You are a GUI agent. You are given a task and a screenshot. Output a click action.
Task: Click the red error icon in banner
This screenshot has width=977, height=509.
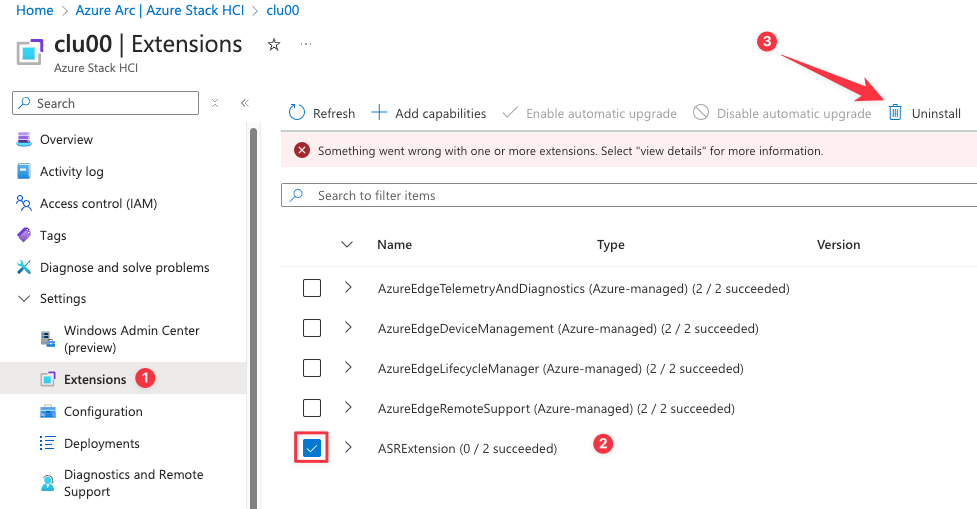tap(302, 150)
